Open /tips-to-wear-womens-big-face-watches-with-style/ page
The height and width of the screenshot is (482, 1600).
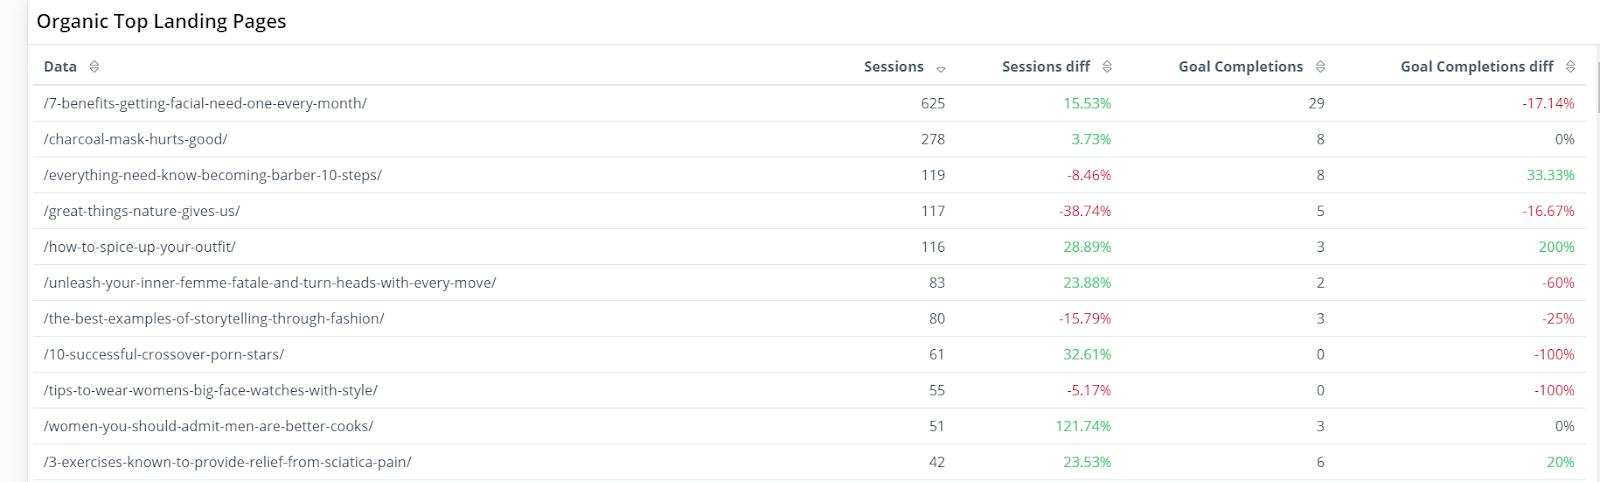[x=810, y=391]
